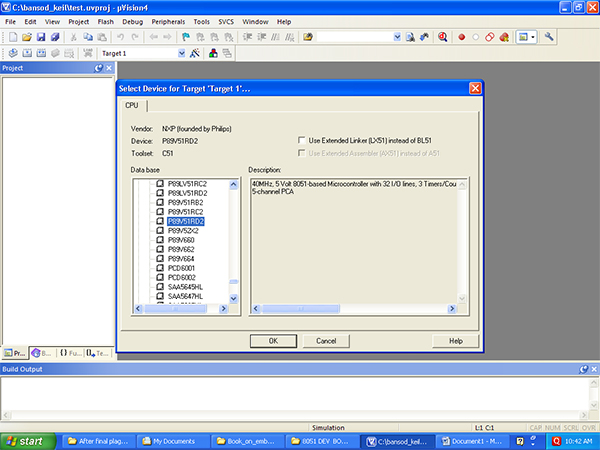
Task: Click the Description scroll-right arrow
Action: coord(452,308)
